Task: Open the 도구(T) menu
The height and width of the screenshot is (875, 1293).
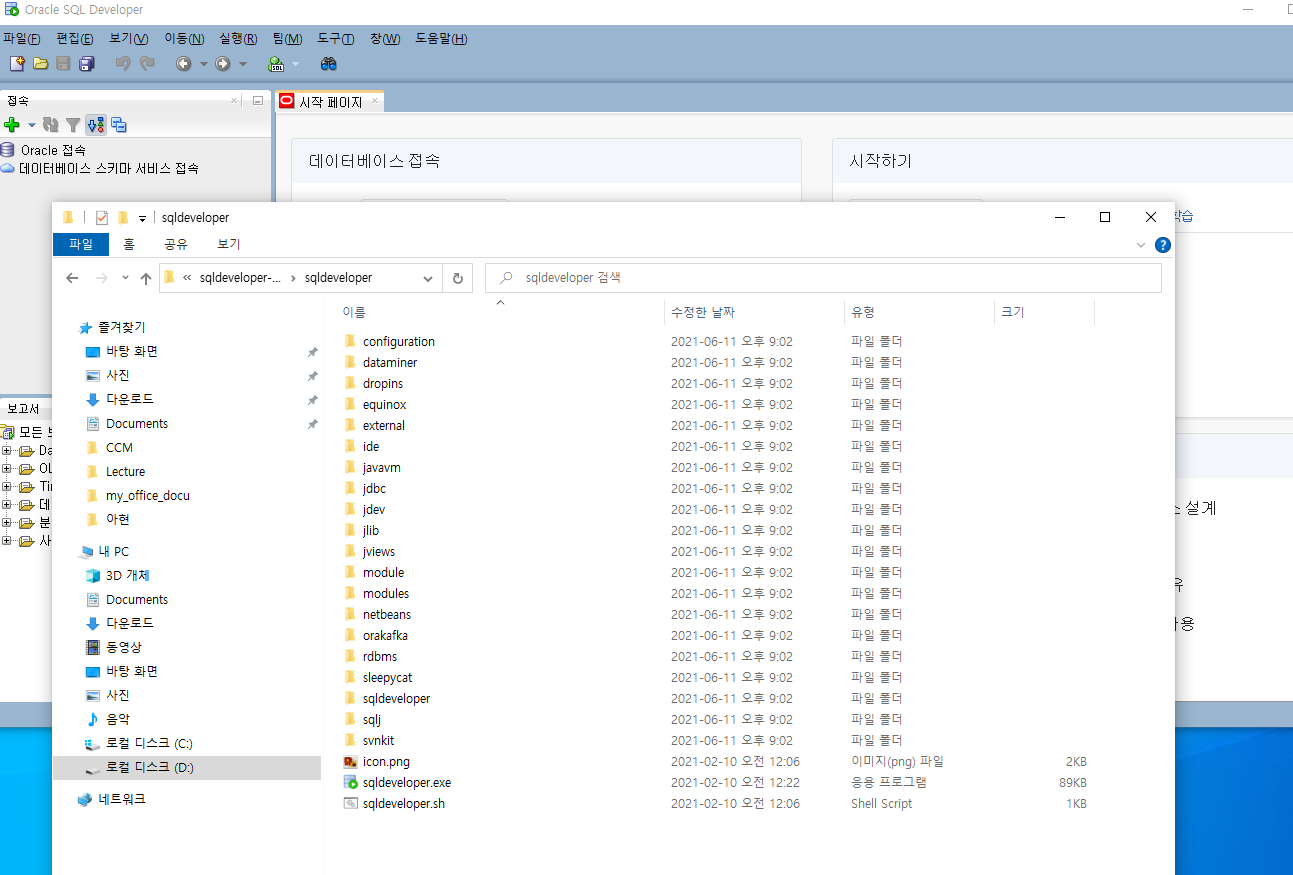Action: pos(336,39)
